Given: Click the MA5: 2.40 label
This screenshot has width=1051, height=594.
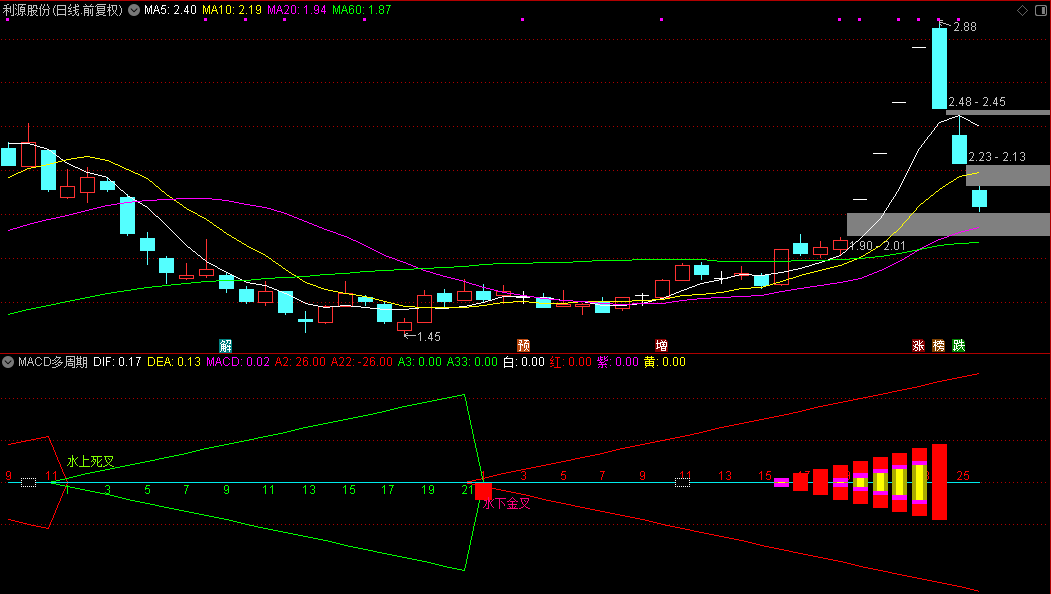Looking at the screenshot, I should 170,10.
